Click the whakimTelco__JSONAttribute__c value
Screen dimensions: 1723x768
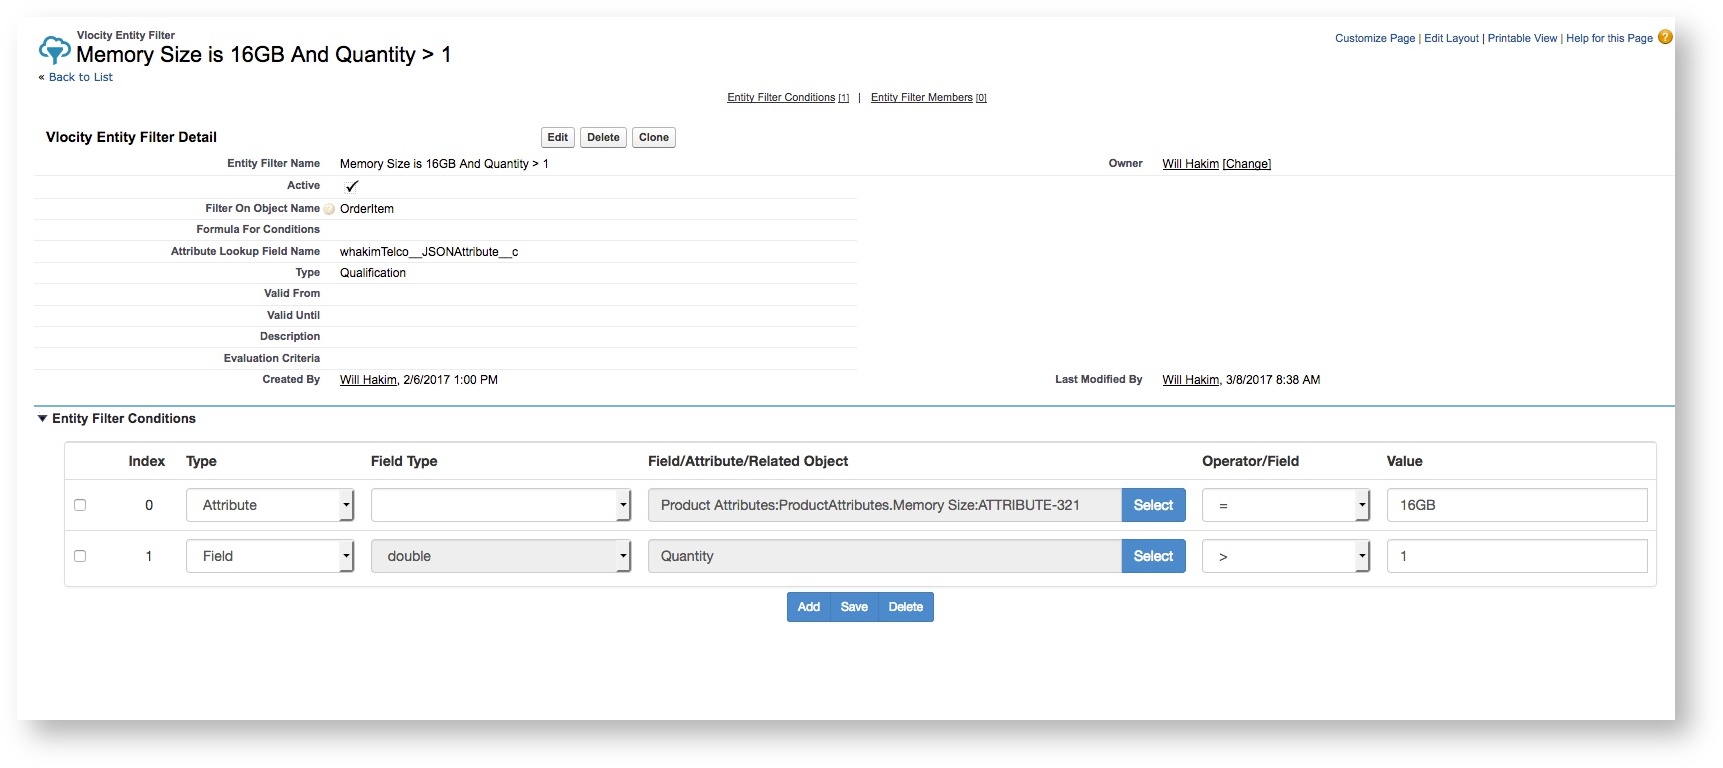[429, 252]
